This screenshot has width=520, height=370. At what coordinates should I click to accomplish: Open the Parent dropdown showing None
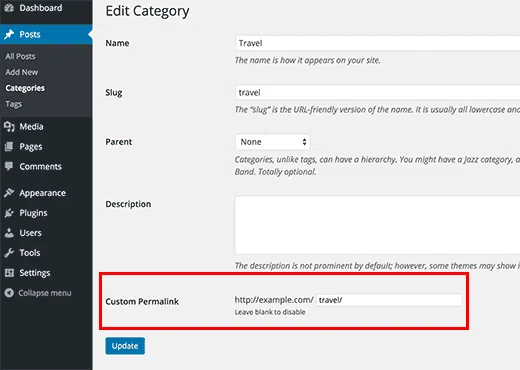(x=273, y=142)
